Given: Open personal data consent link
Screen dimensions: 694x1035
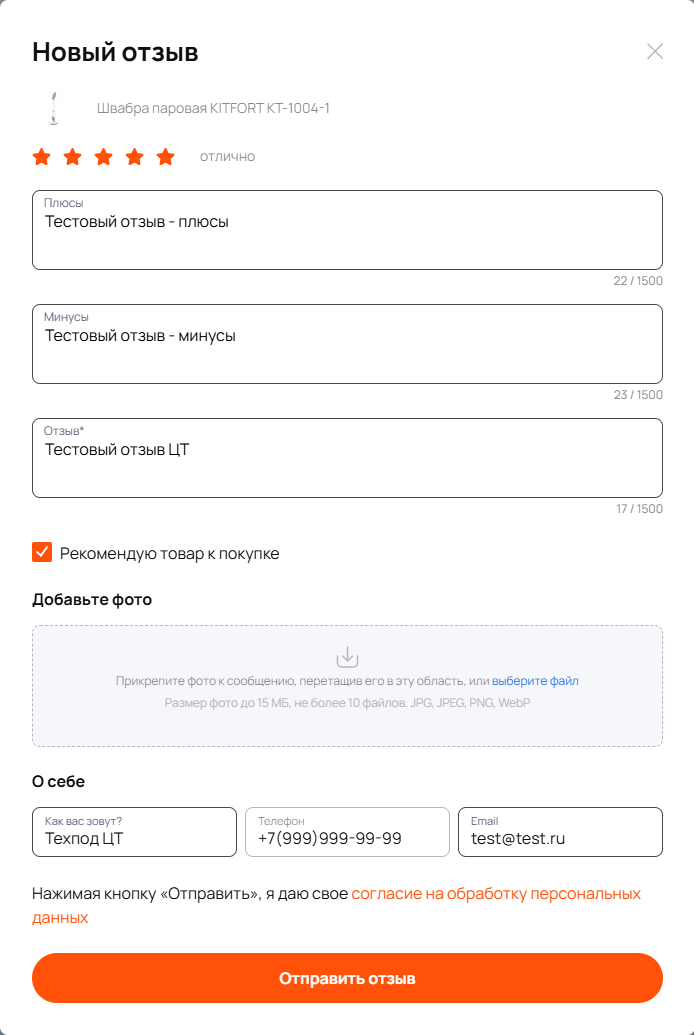Looking at the screenshot, I should click(337, 906).
